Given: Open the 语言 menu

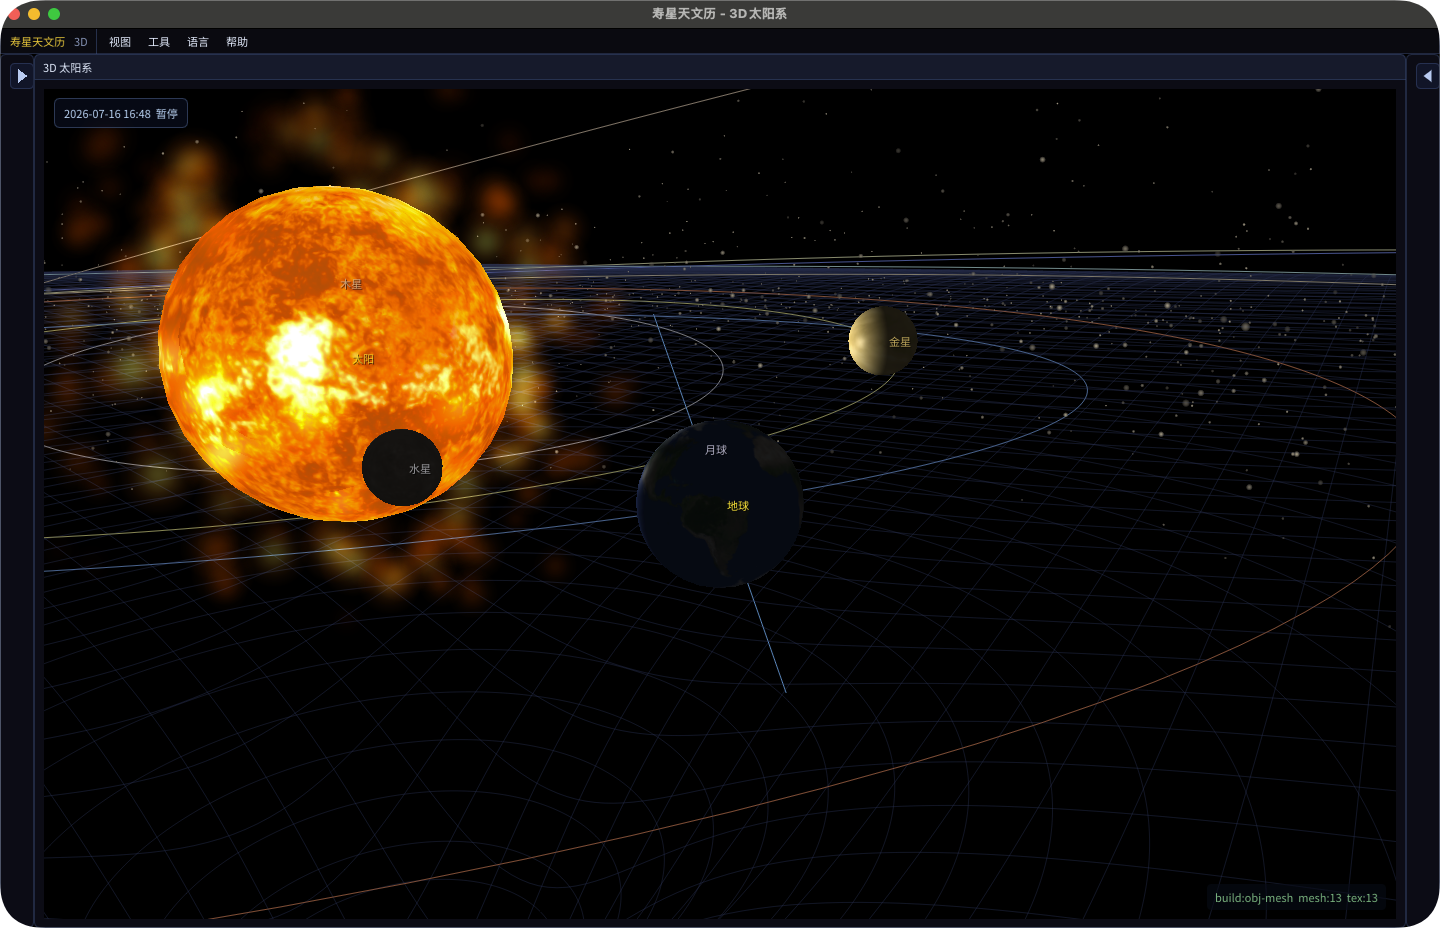Looking at the screenshot, I should pyautogui.click(x=198, y=42).
